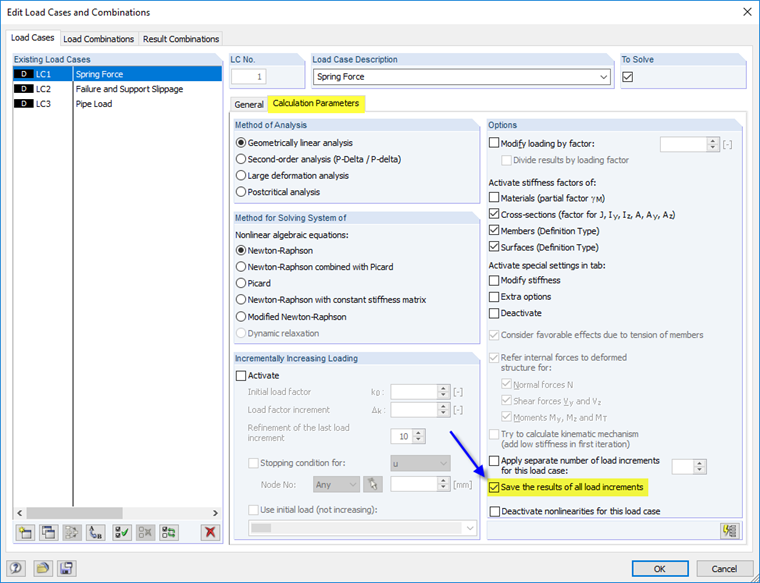
Task: Open the Load Cases tab
Action: tap(33, 38)
